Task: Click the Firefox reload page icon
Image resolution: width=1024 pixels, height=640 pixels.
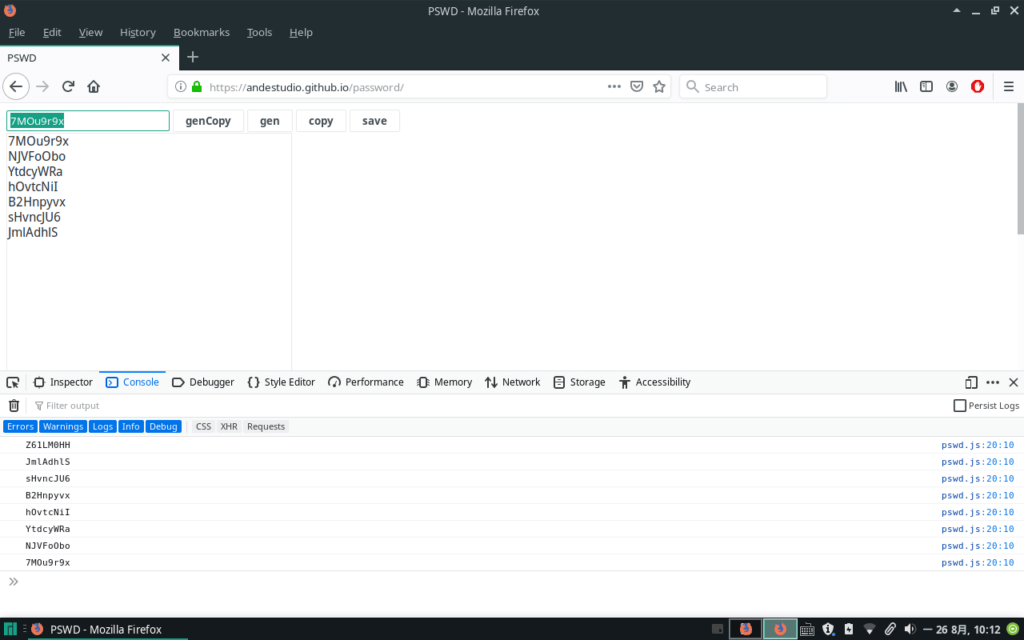Action: (68, 87)
